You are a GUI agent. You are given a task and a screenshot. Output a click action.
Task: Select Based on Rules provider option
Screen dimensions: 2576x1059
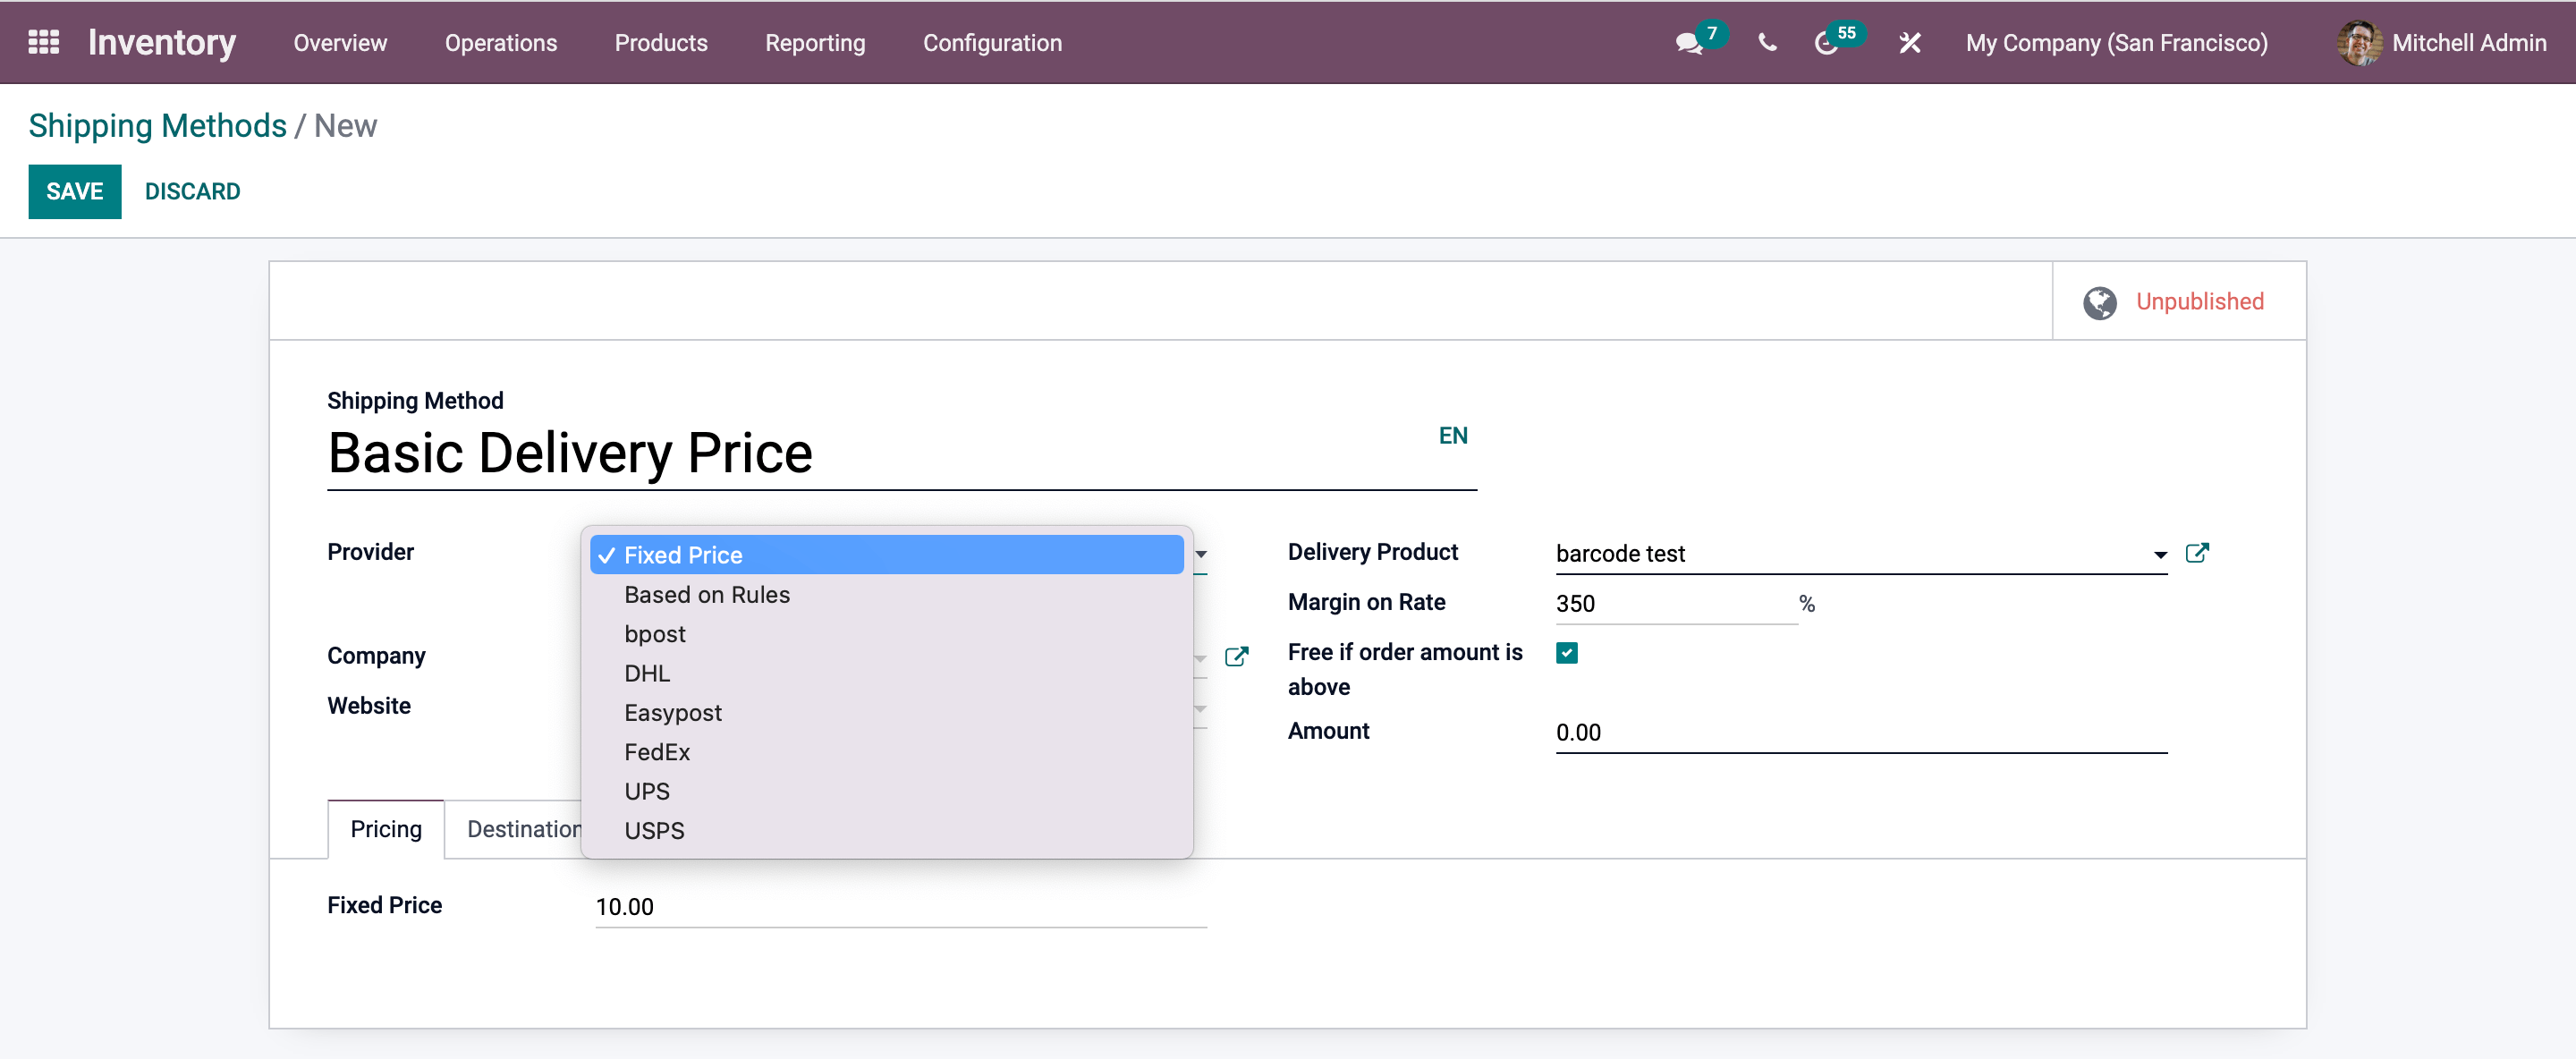click(706, 595)
